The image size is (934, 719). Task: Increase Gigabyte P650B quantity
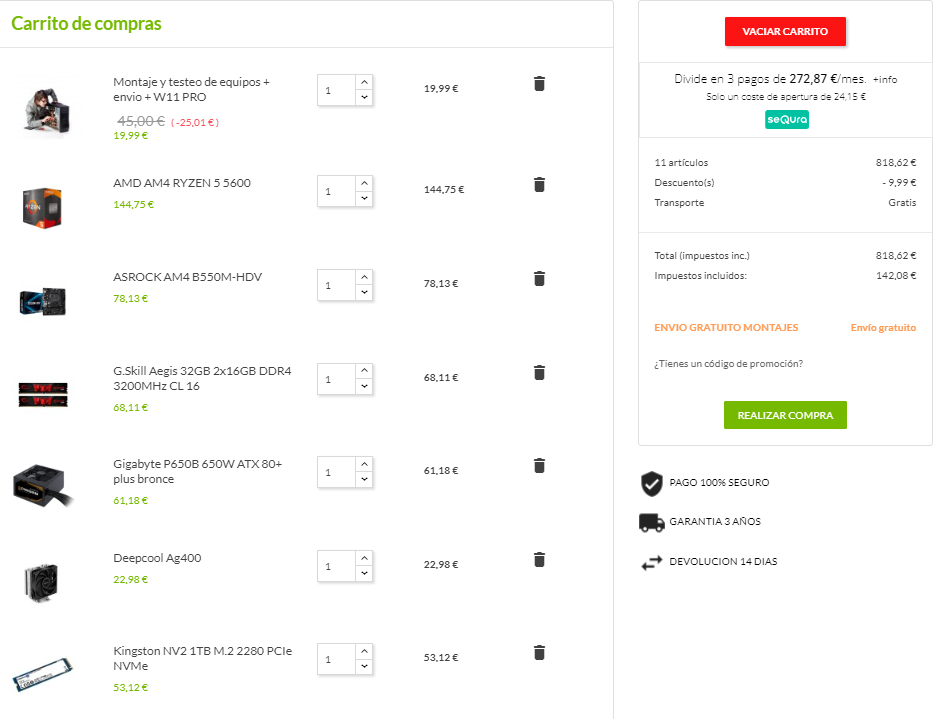point(365,465)
